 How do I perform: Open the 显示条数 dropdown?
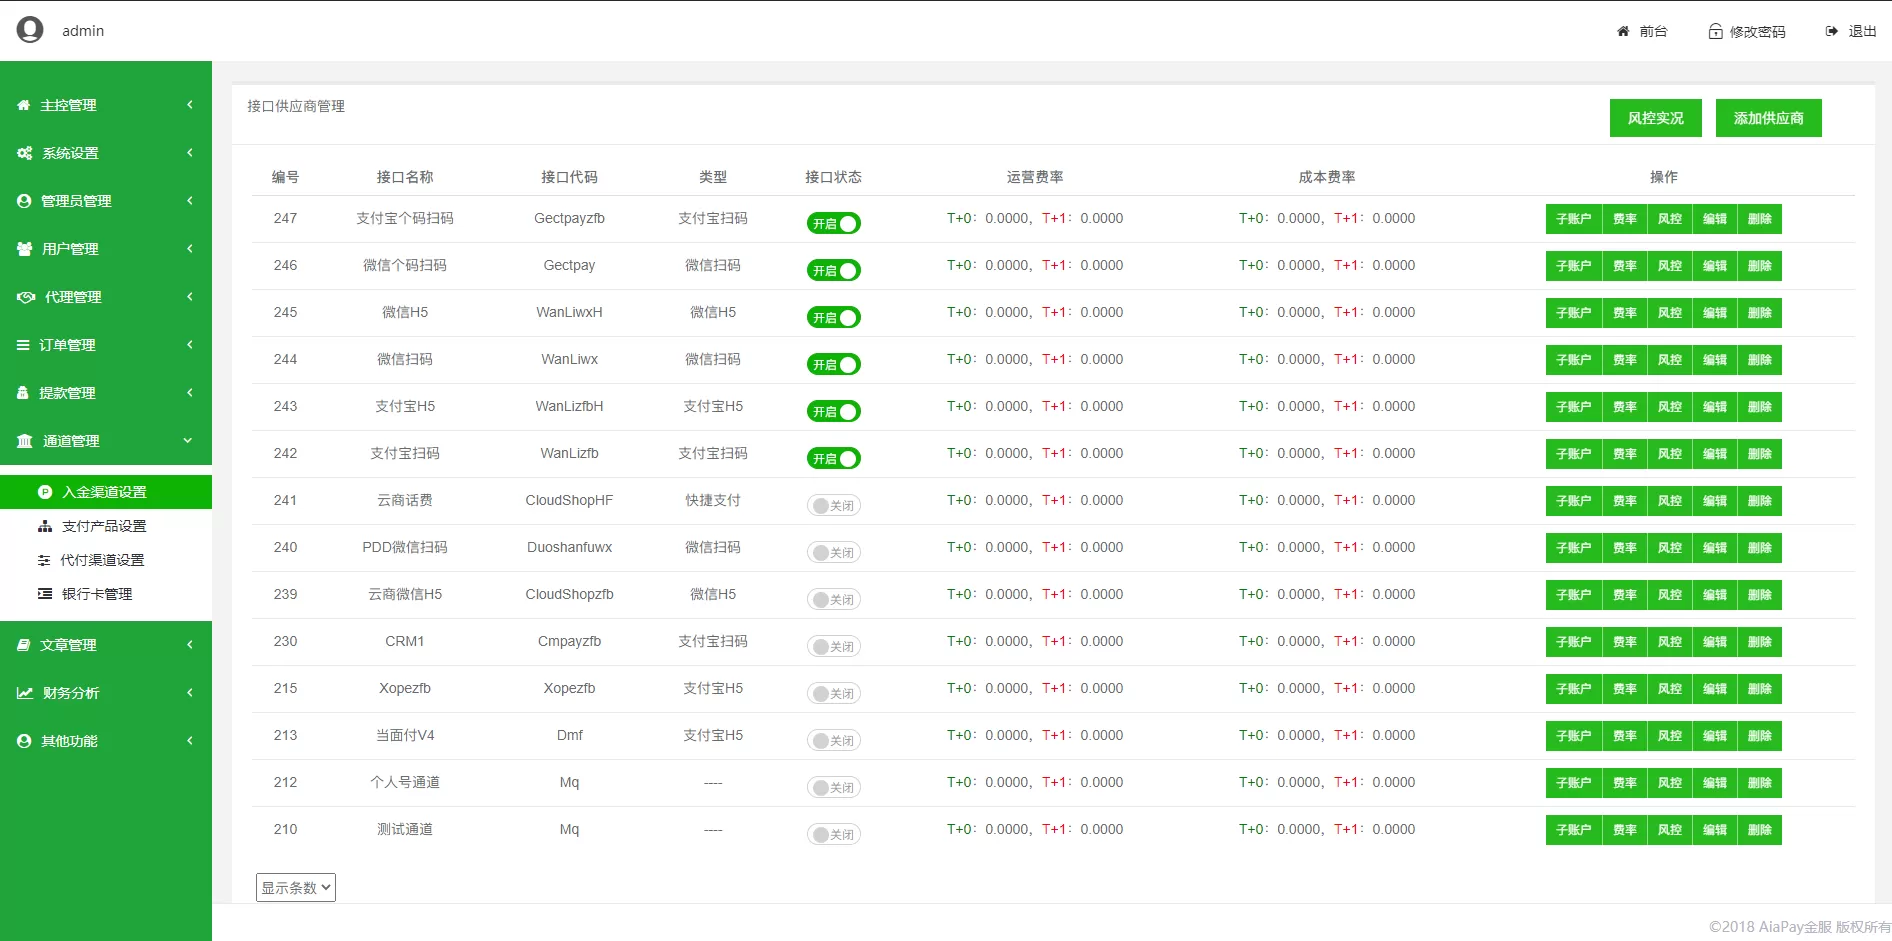[x=296, y=887]
